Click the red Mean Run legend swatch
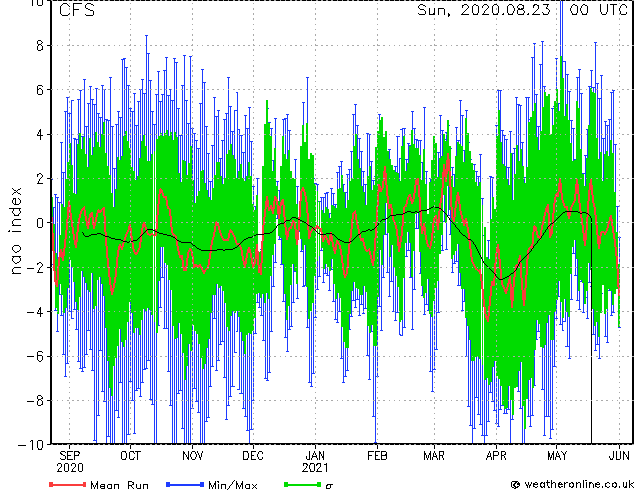The image size is (634, 490). [68, 484]
